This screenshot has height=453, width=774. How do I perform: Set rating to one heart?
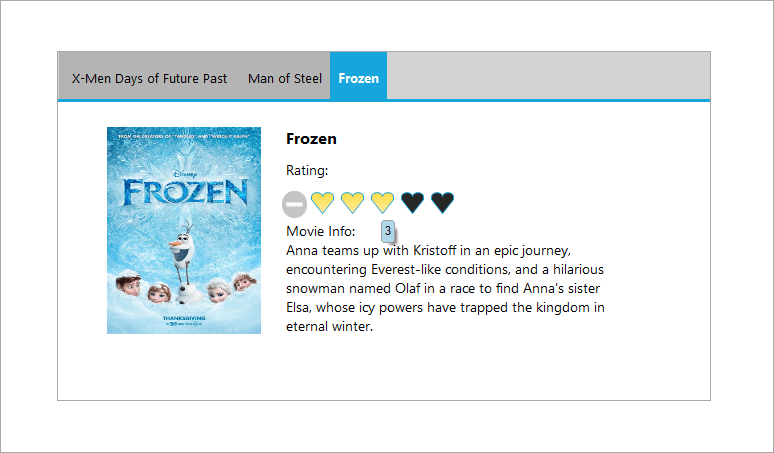pyautogui.click(x=322, y=203)
